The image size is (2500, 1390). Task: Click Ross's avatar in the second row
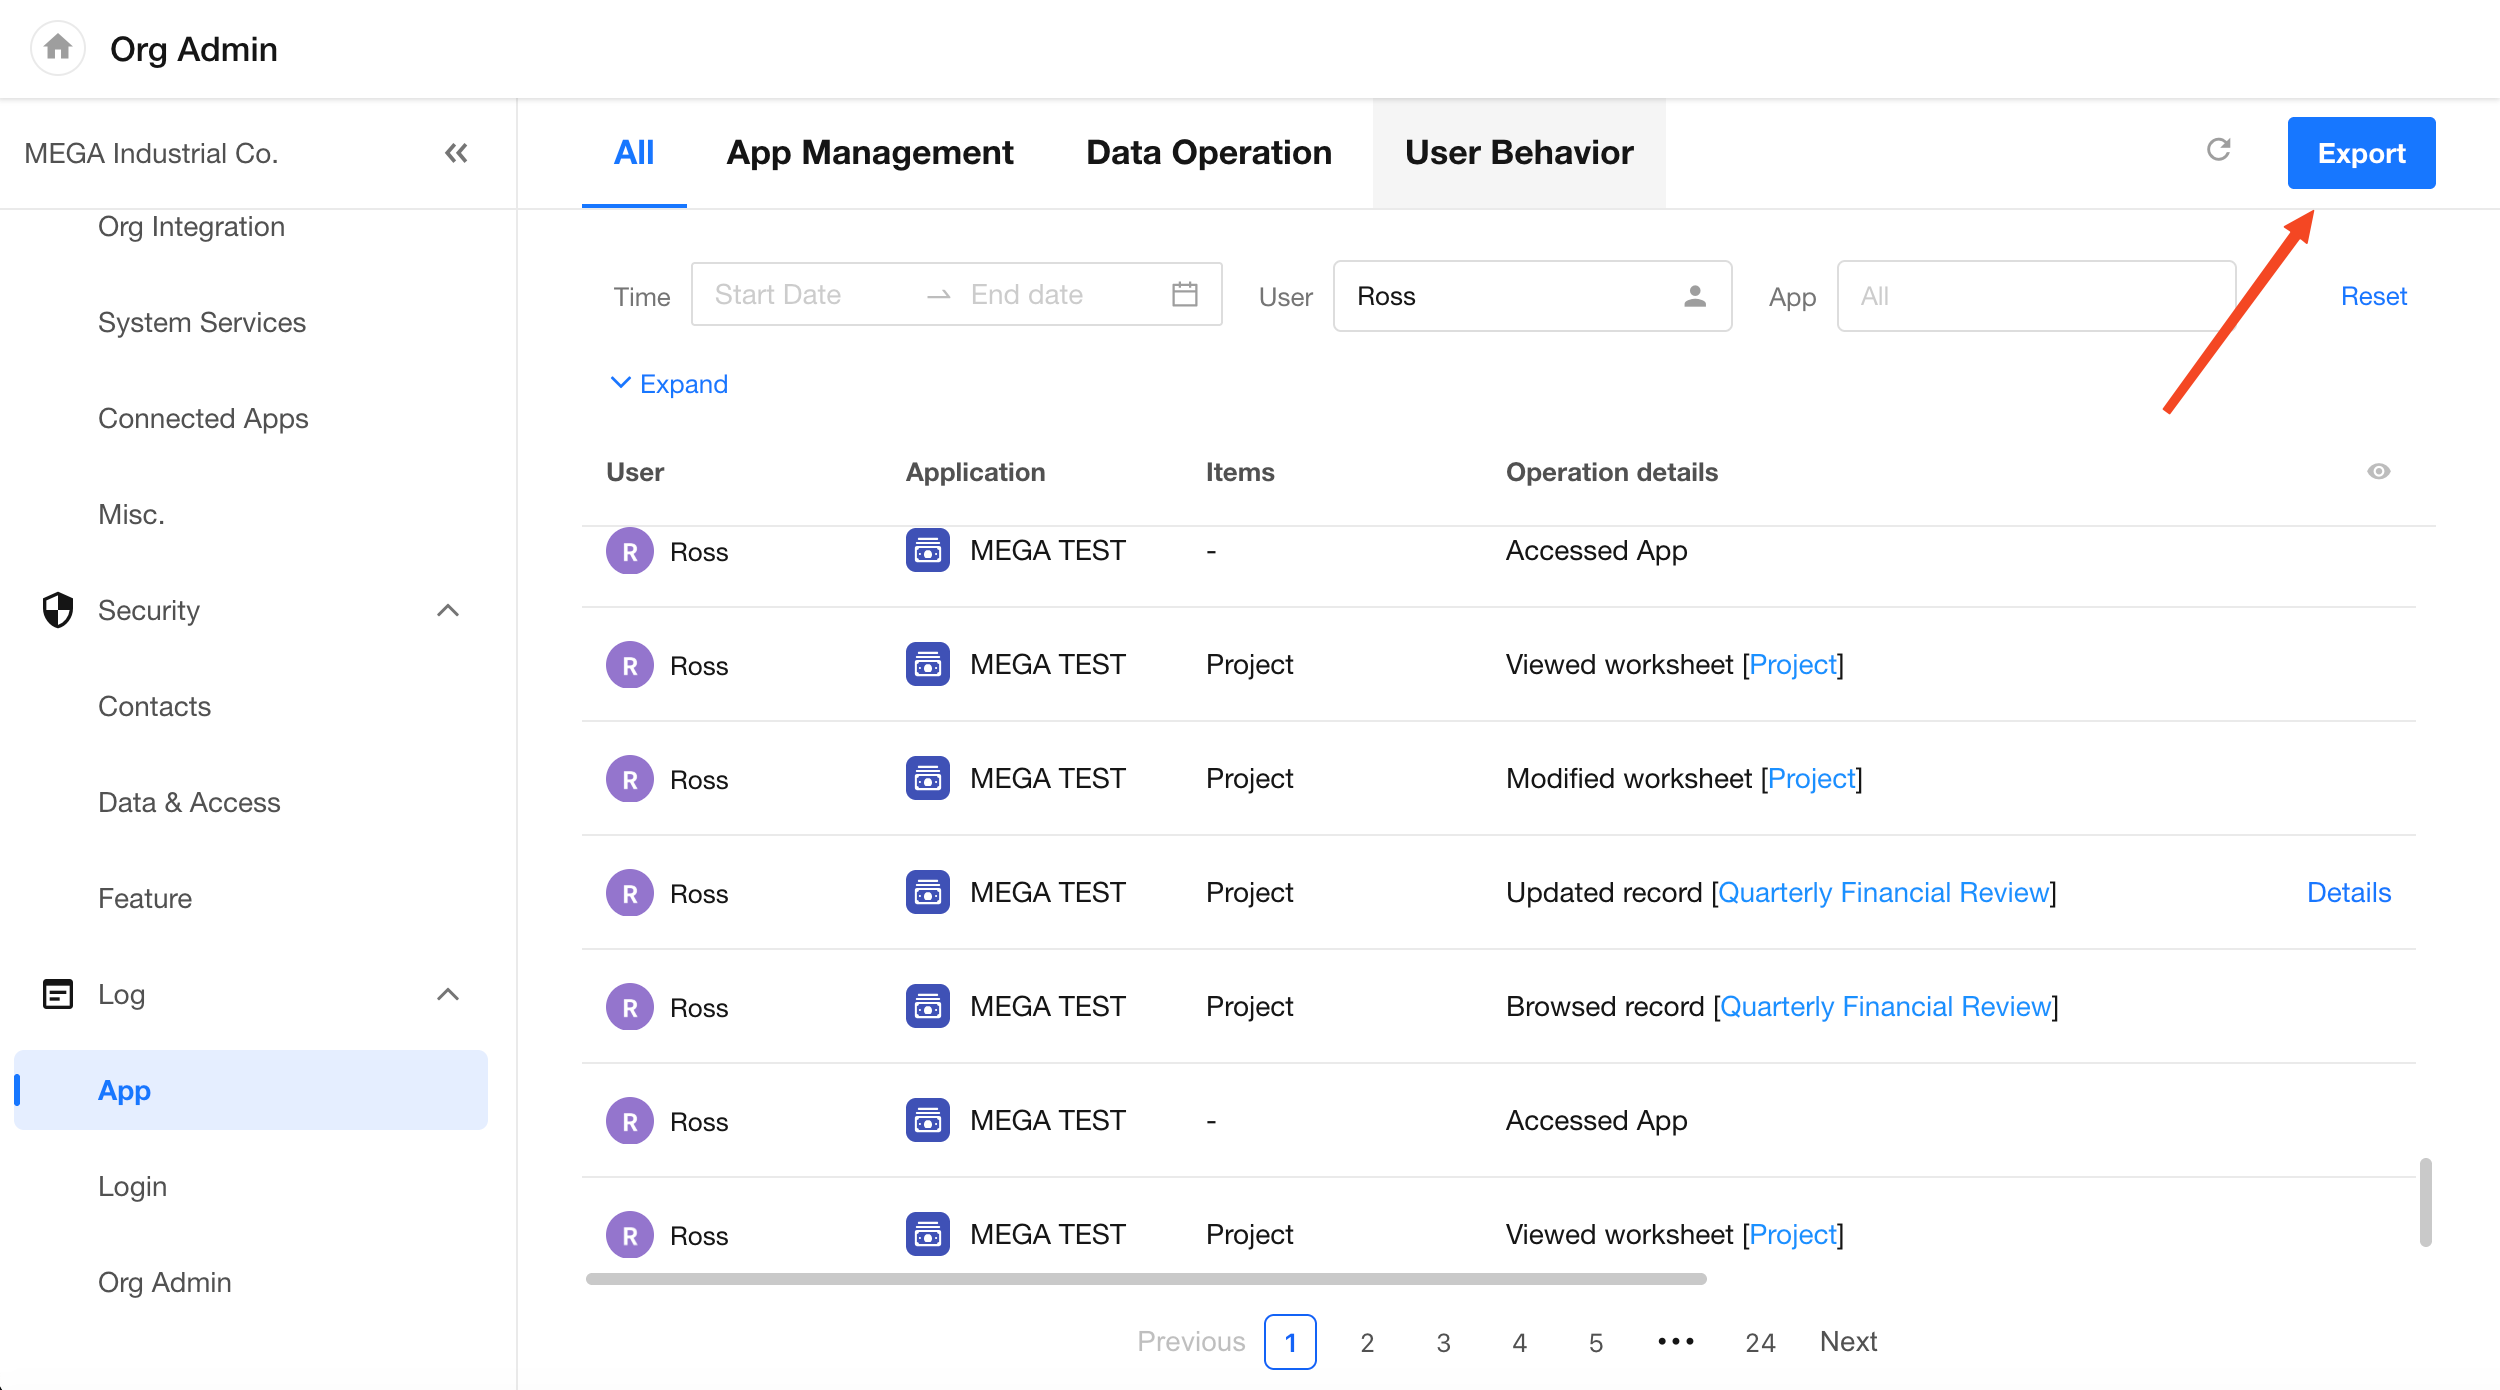coord(629,665)
